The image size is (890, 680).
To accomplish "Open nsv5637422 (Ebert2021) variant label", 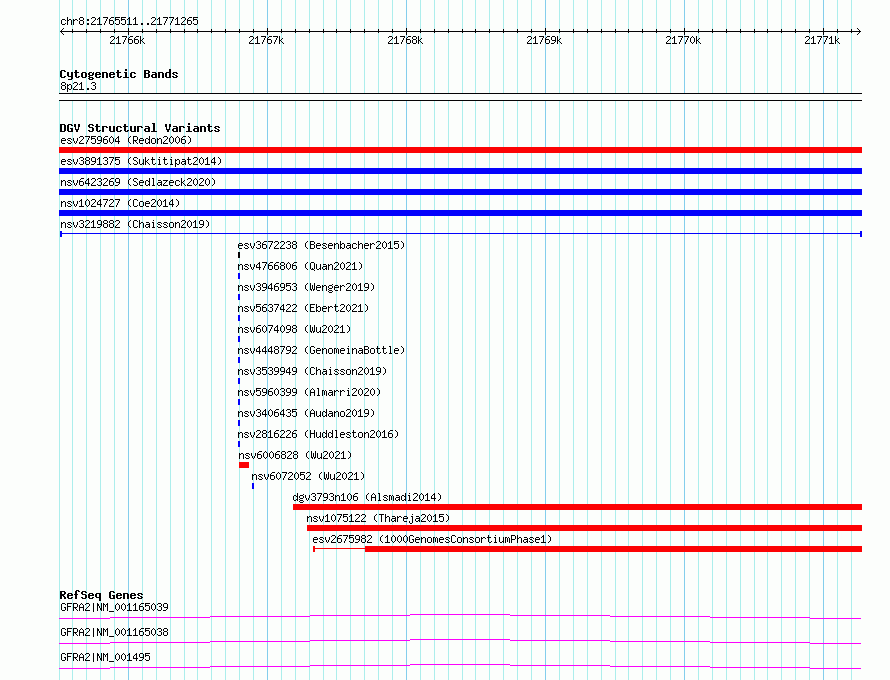I will (x=303, y=308).
